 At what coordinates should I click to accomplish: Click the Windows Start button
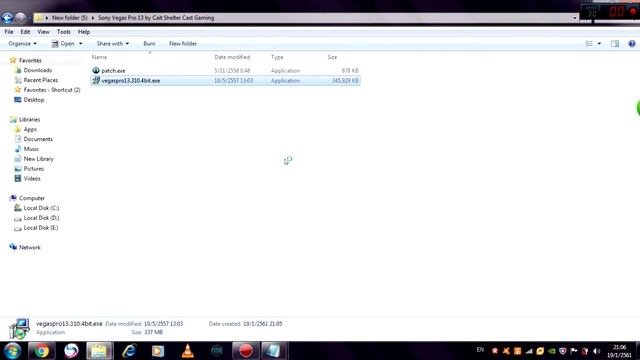click(x=12, y=351)
